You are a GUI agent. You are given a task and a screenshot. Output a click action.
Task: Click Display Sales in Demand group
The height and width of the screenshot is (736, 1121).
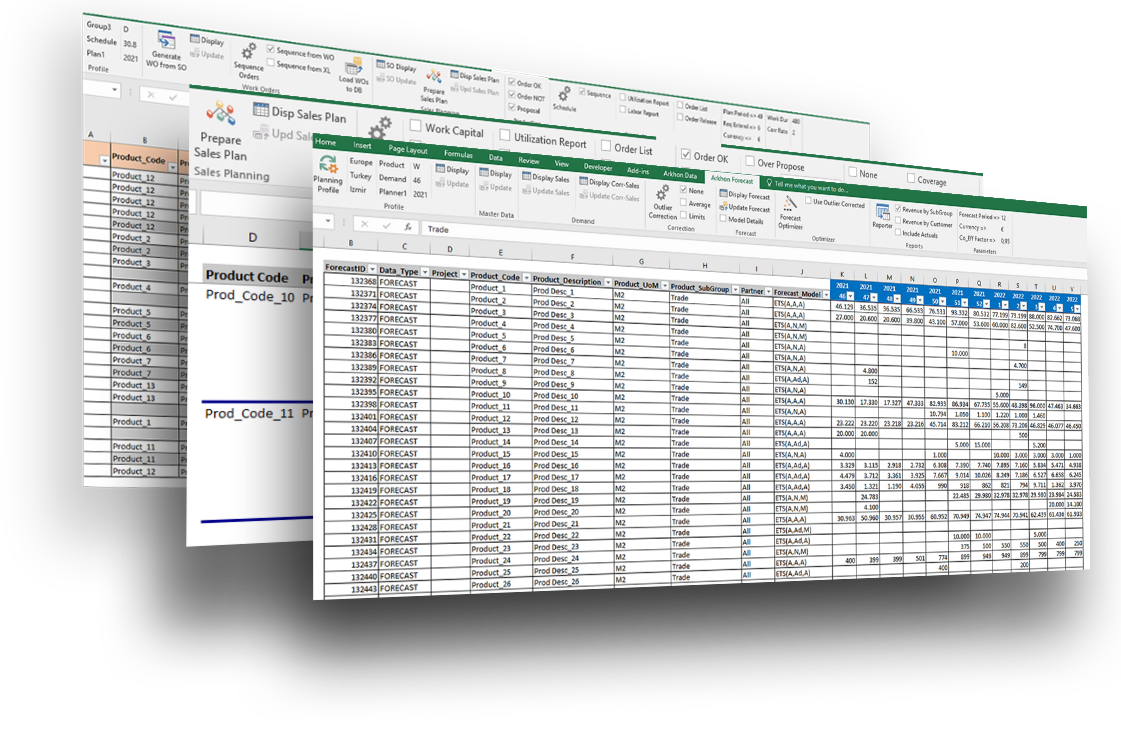[x=545, y=177]
